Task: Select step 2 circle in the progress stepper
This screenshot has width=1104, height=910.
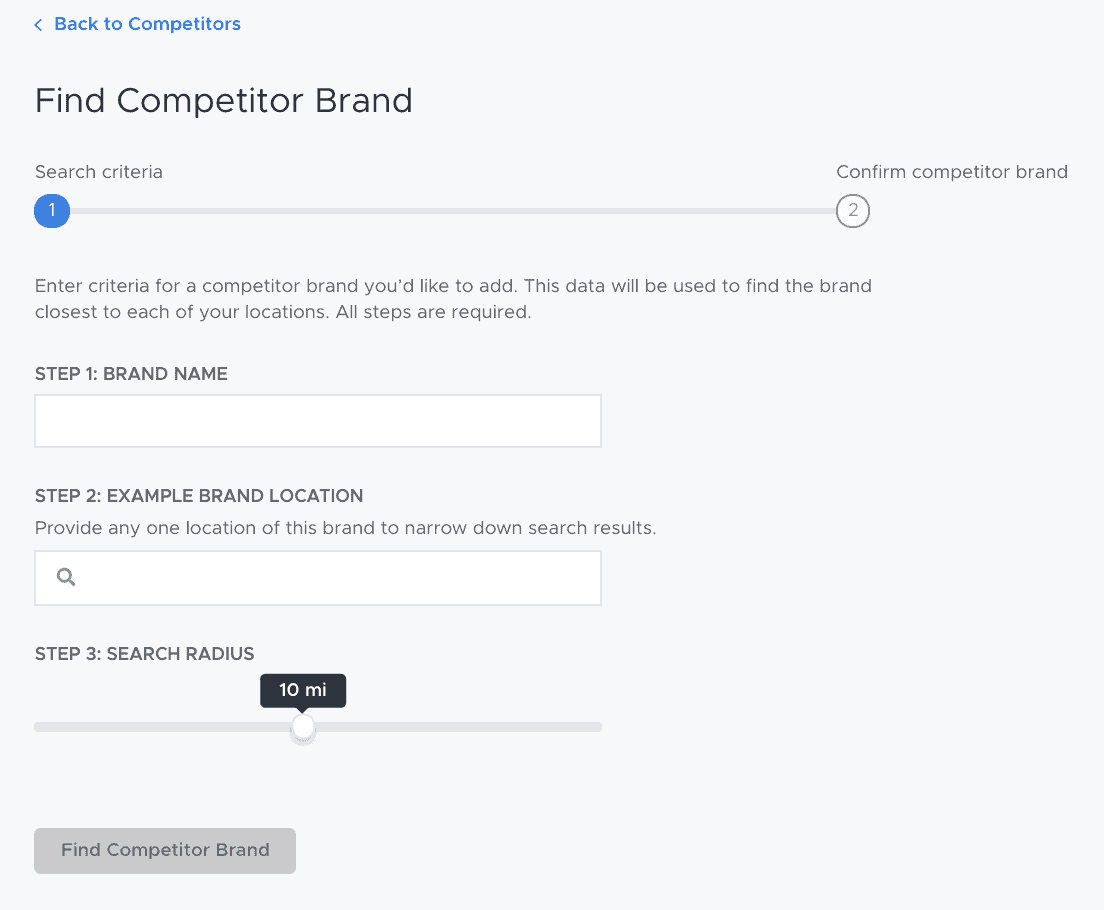Action: 852,211
